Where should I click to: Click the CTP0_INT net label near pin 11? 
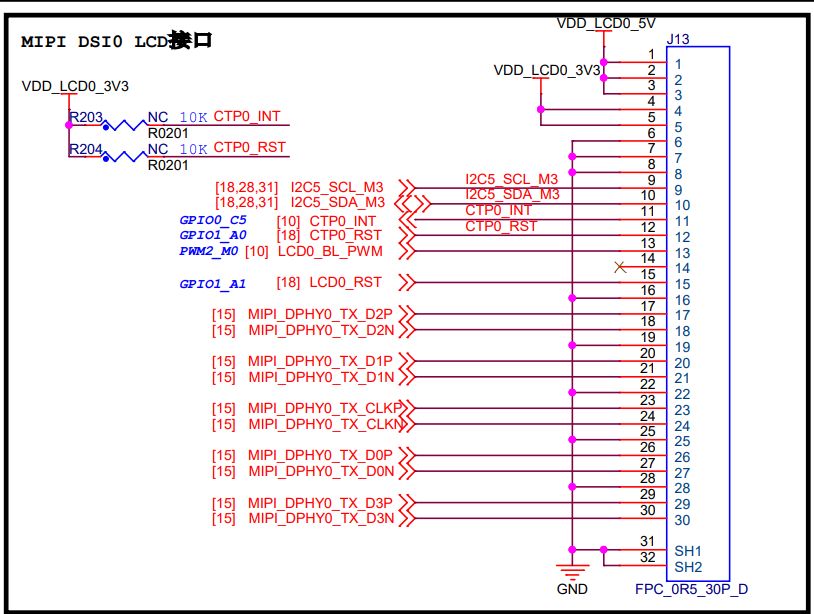tap(498, 210)
